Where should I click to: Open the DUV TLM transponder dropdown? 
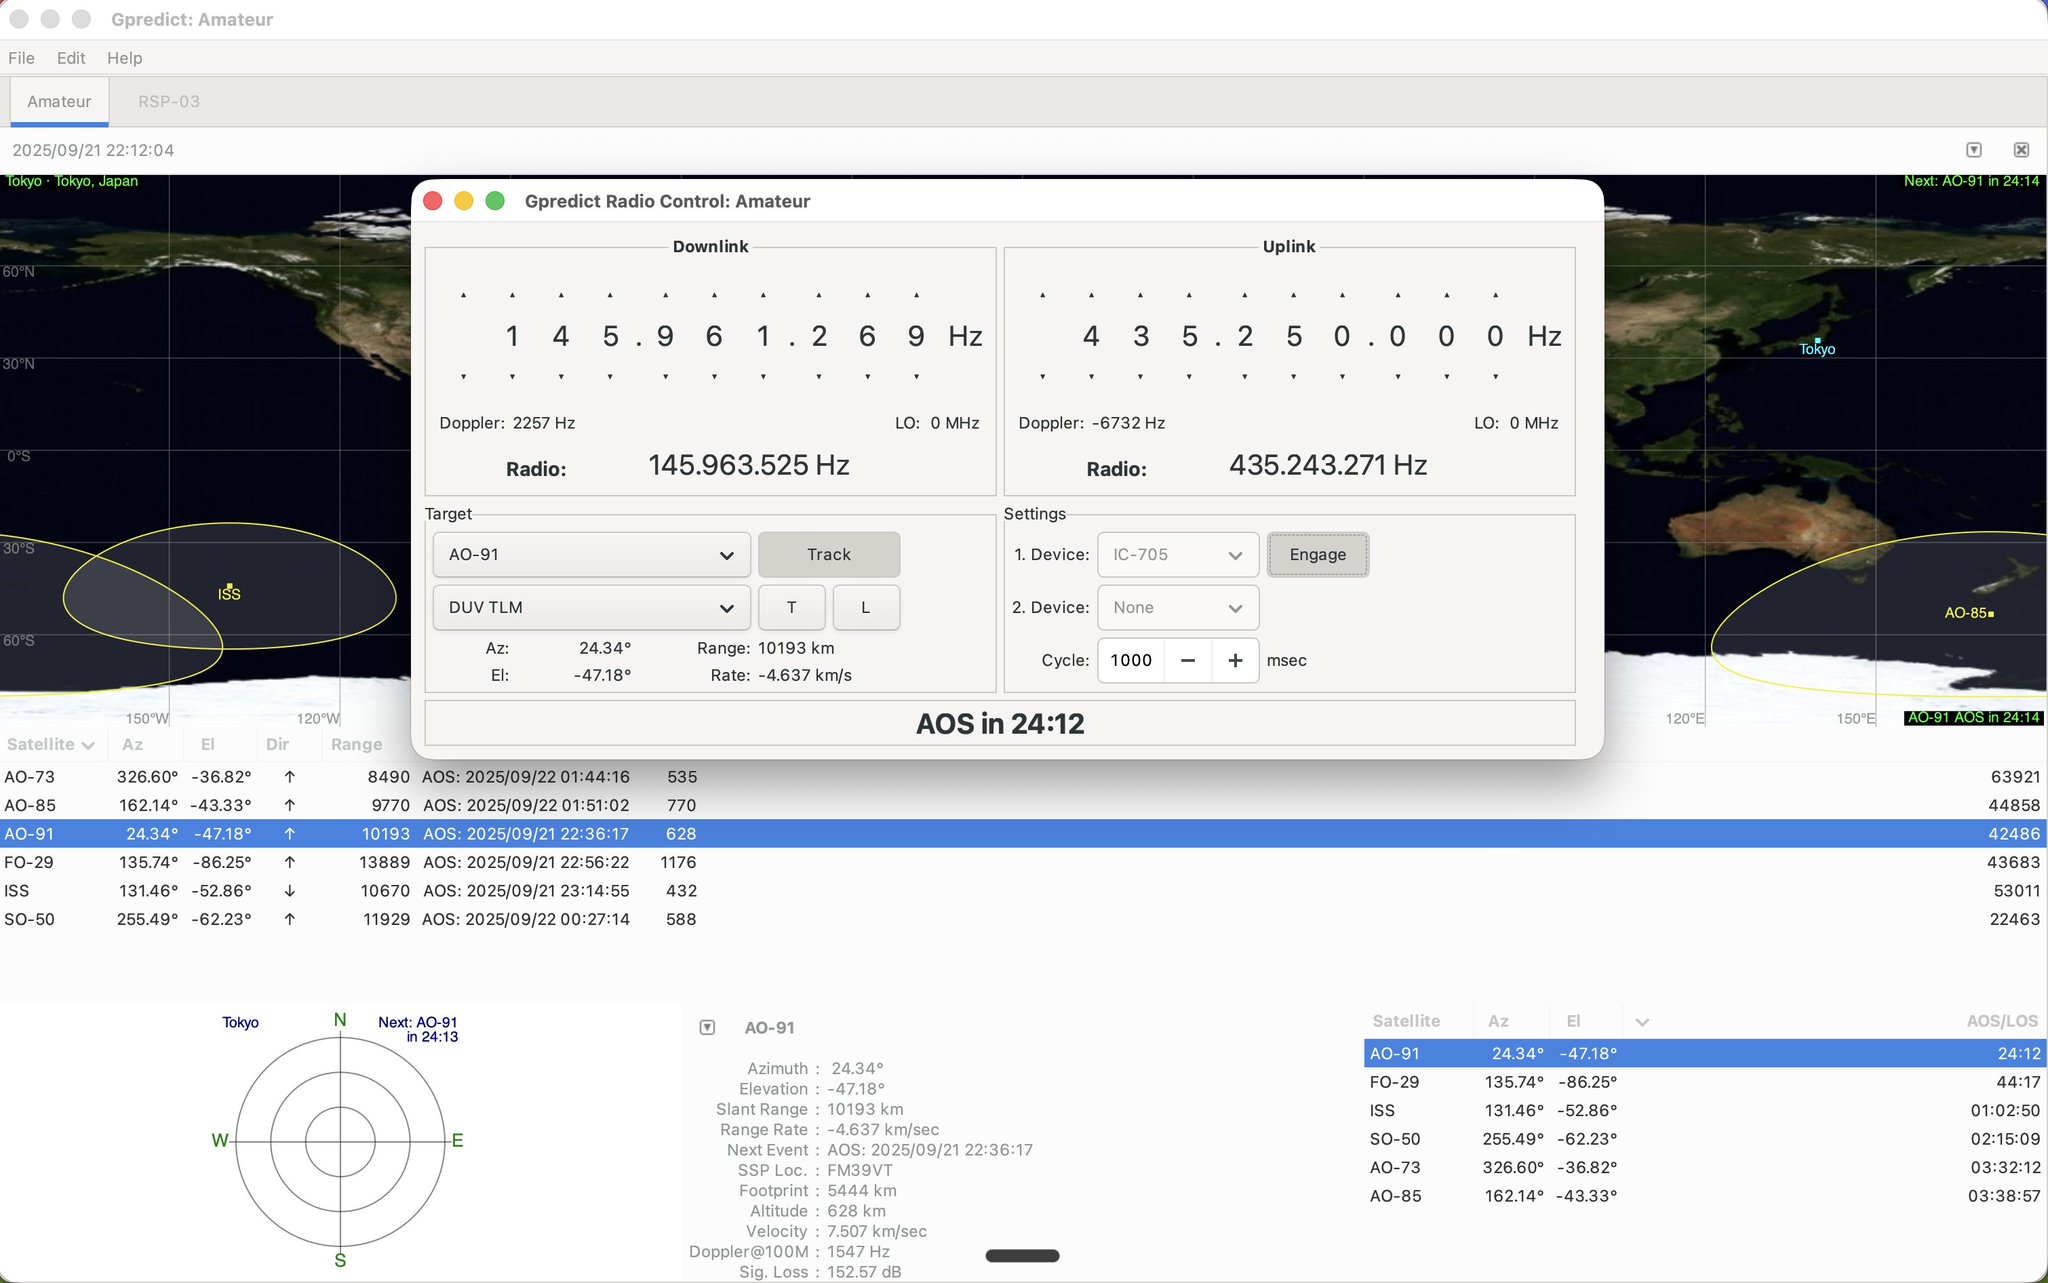tap(591, 607)
